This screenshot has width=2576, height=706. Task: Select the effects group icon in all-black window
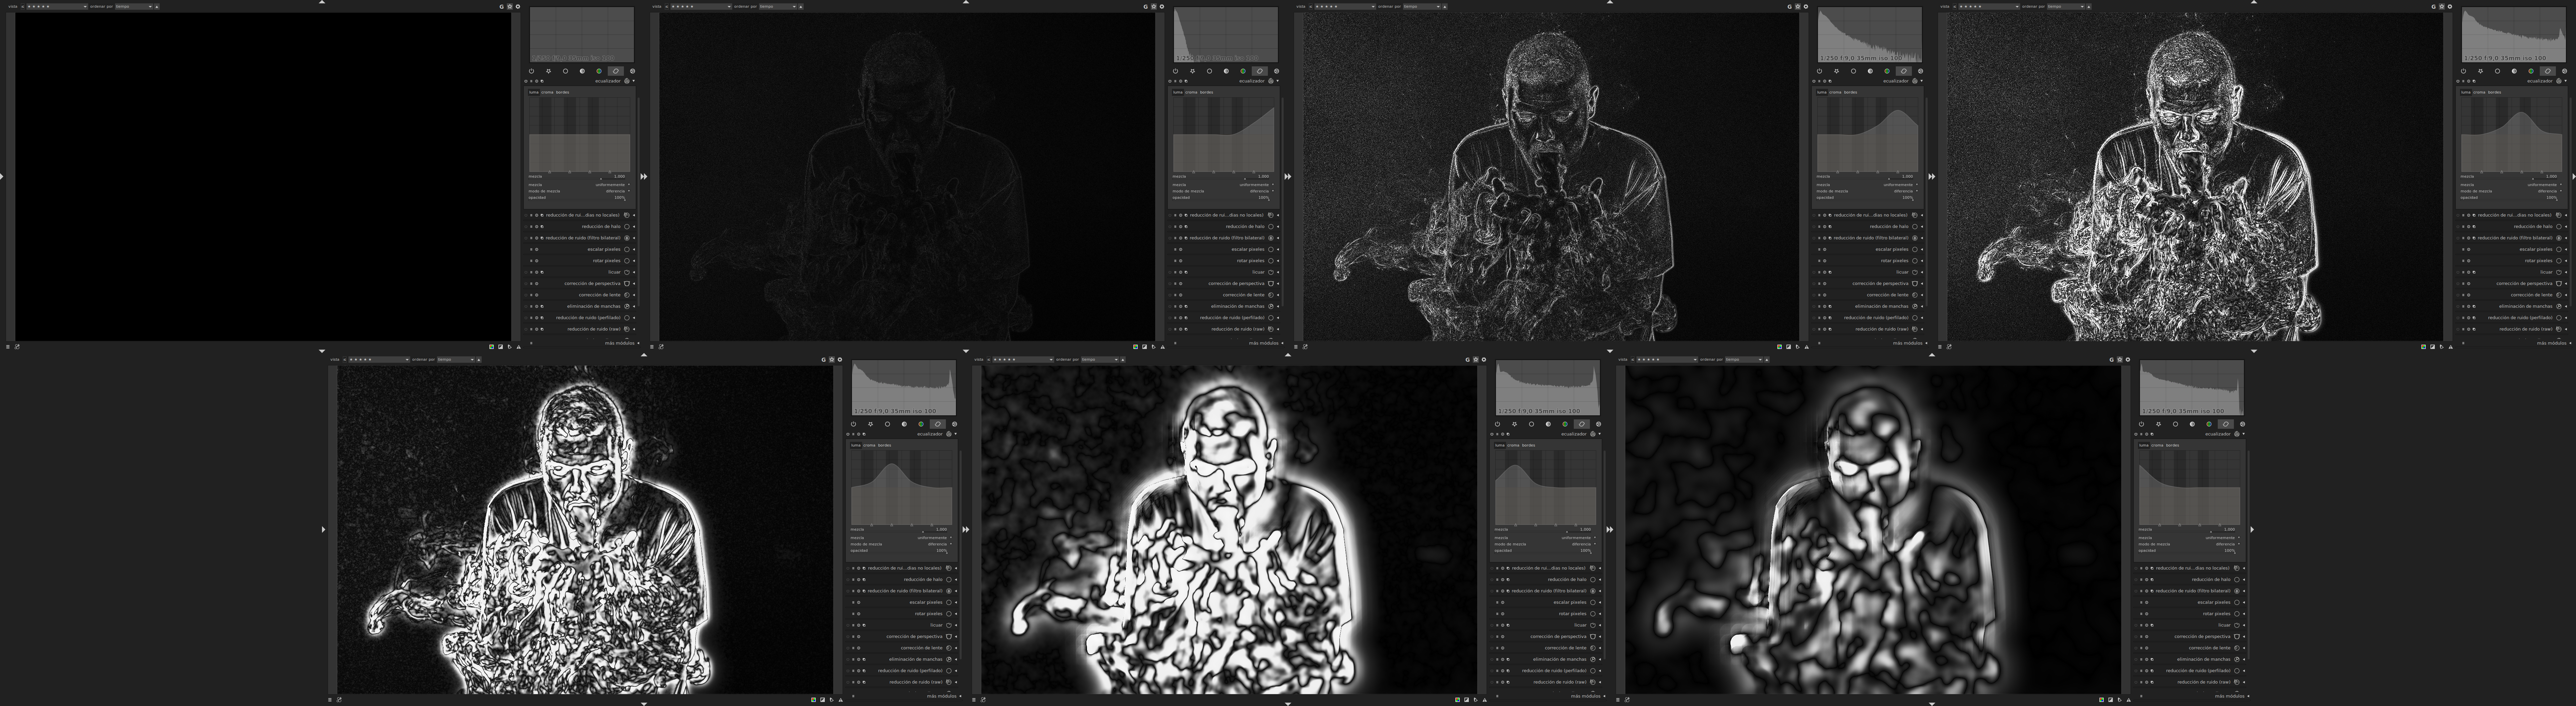633,71
